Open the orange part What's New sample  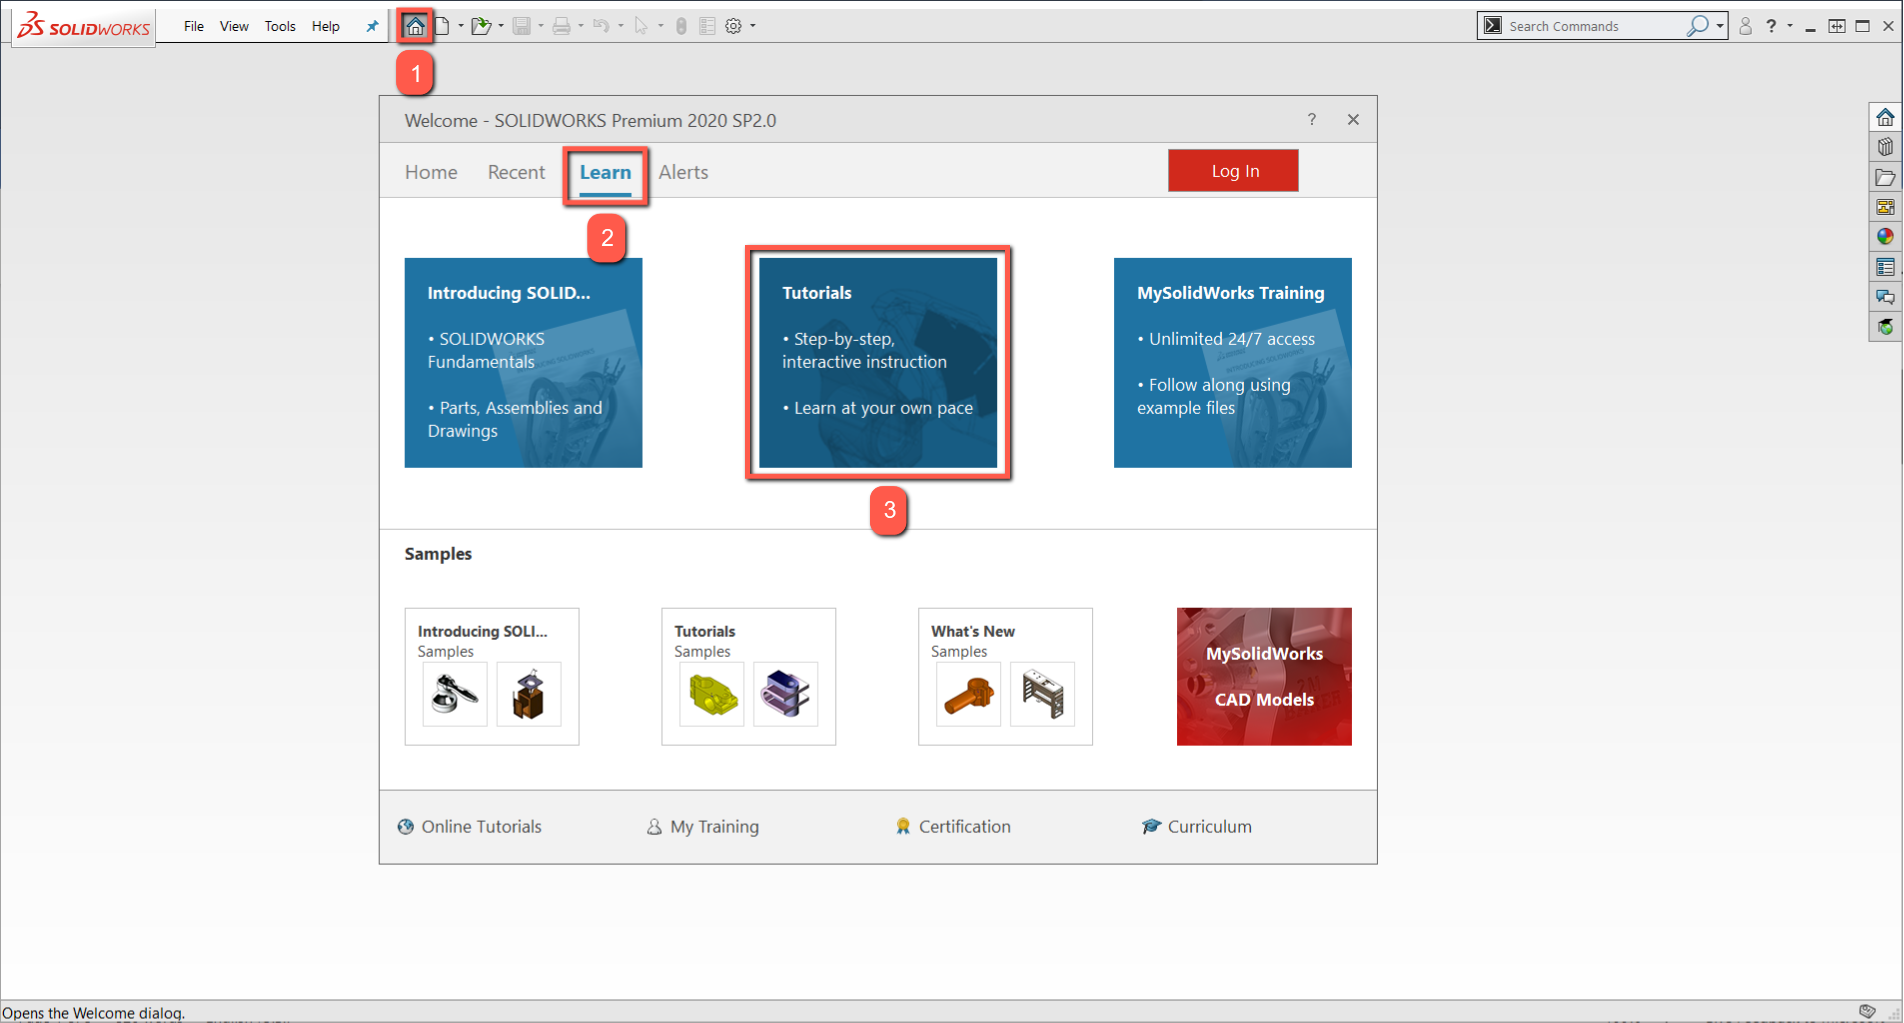(x=968, y=693)
